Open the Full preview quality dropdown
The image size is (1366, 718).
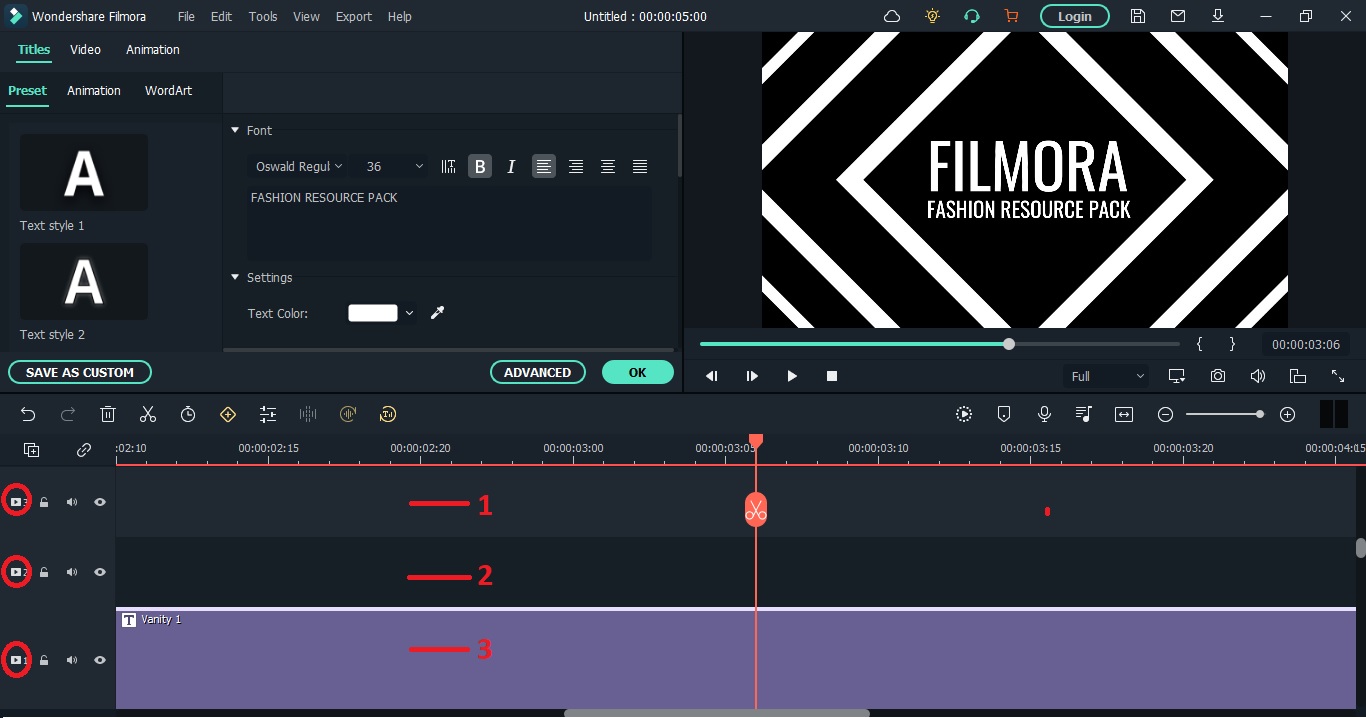click(1107, 376)
